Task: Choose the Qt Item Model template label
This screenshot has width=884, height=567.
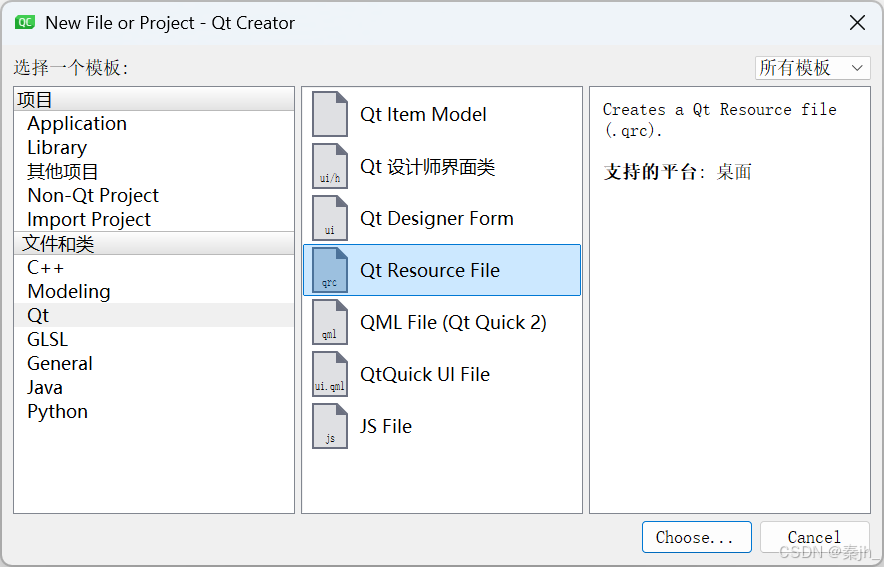Action: pos(423,114)
